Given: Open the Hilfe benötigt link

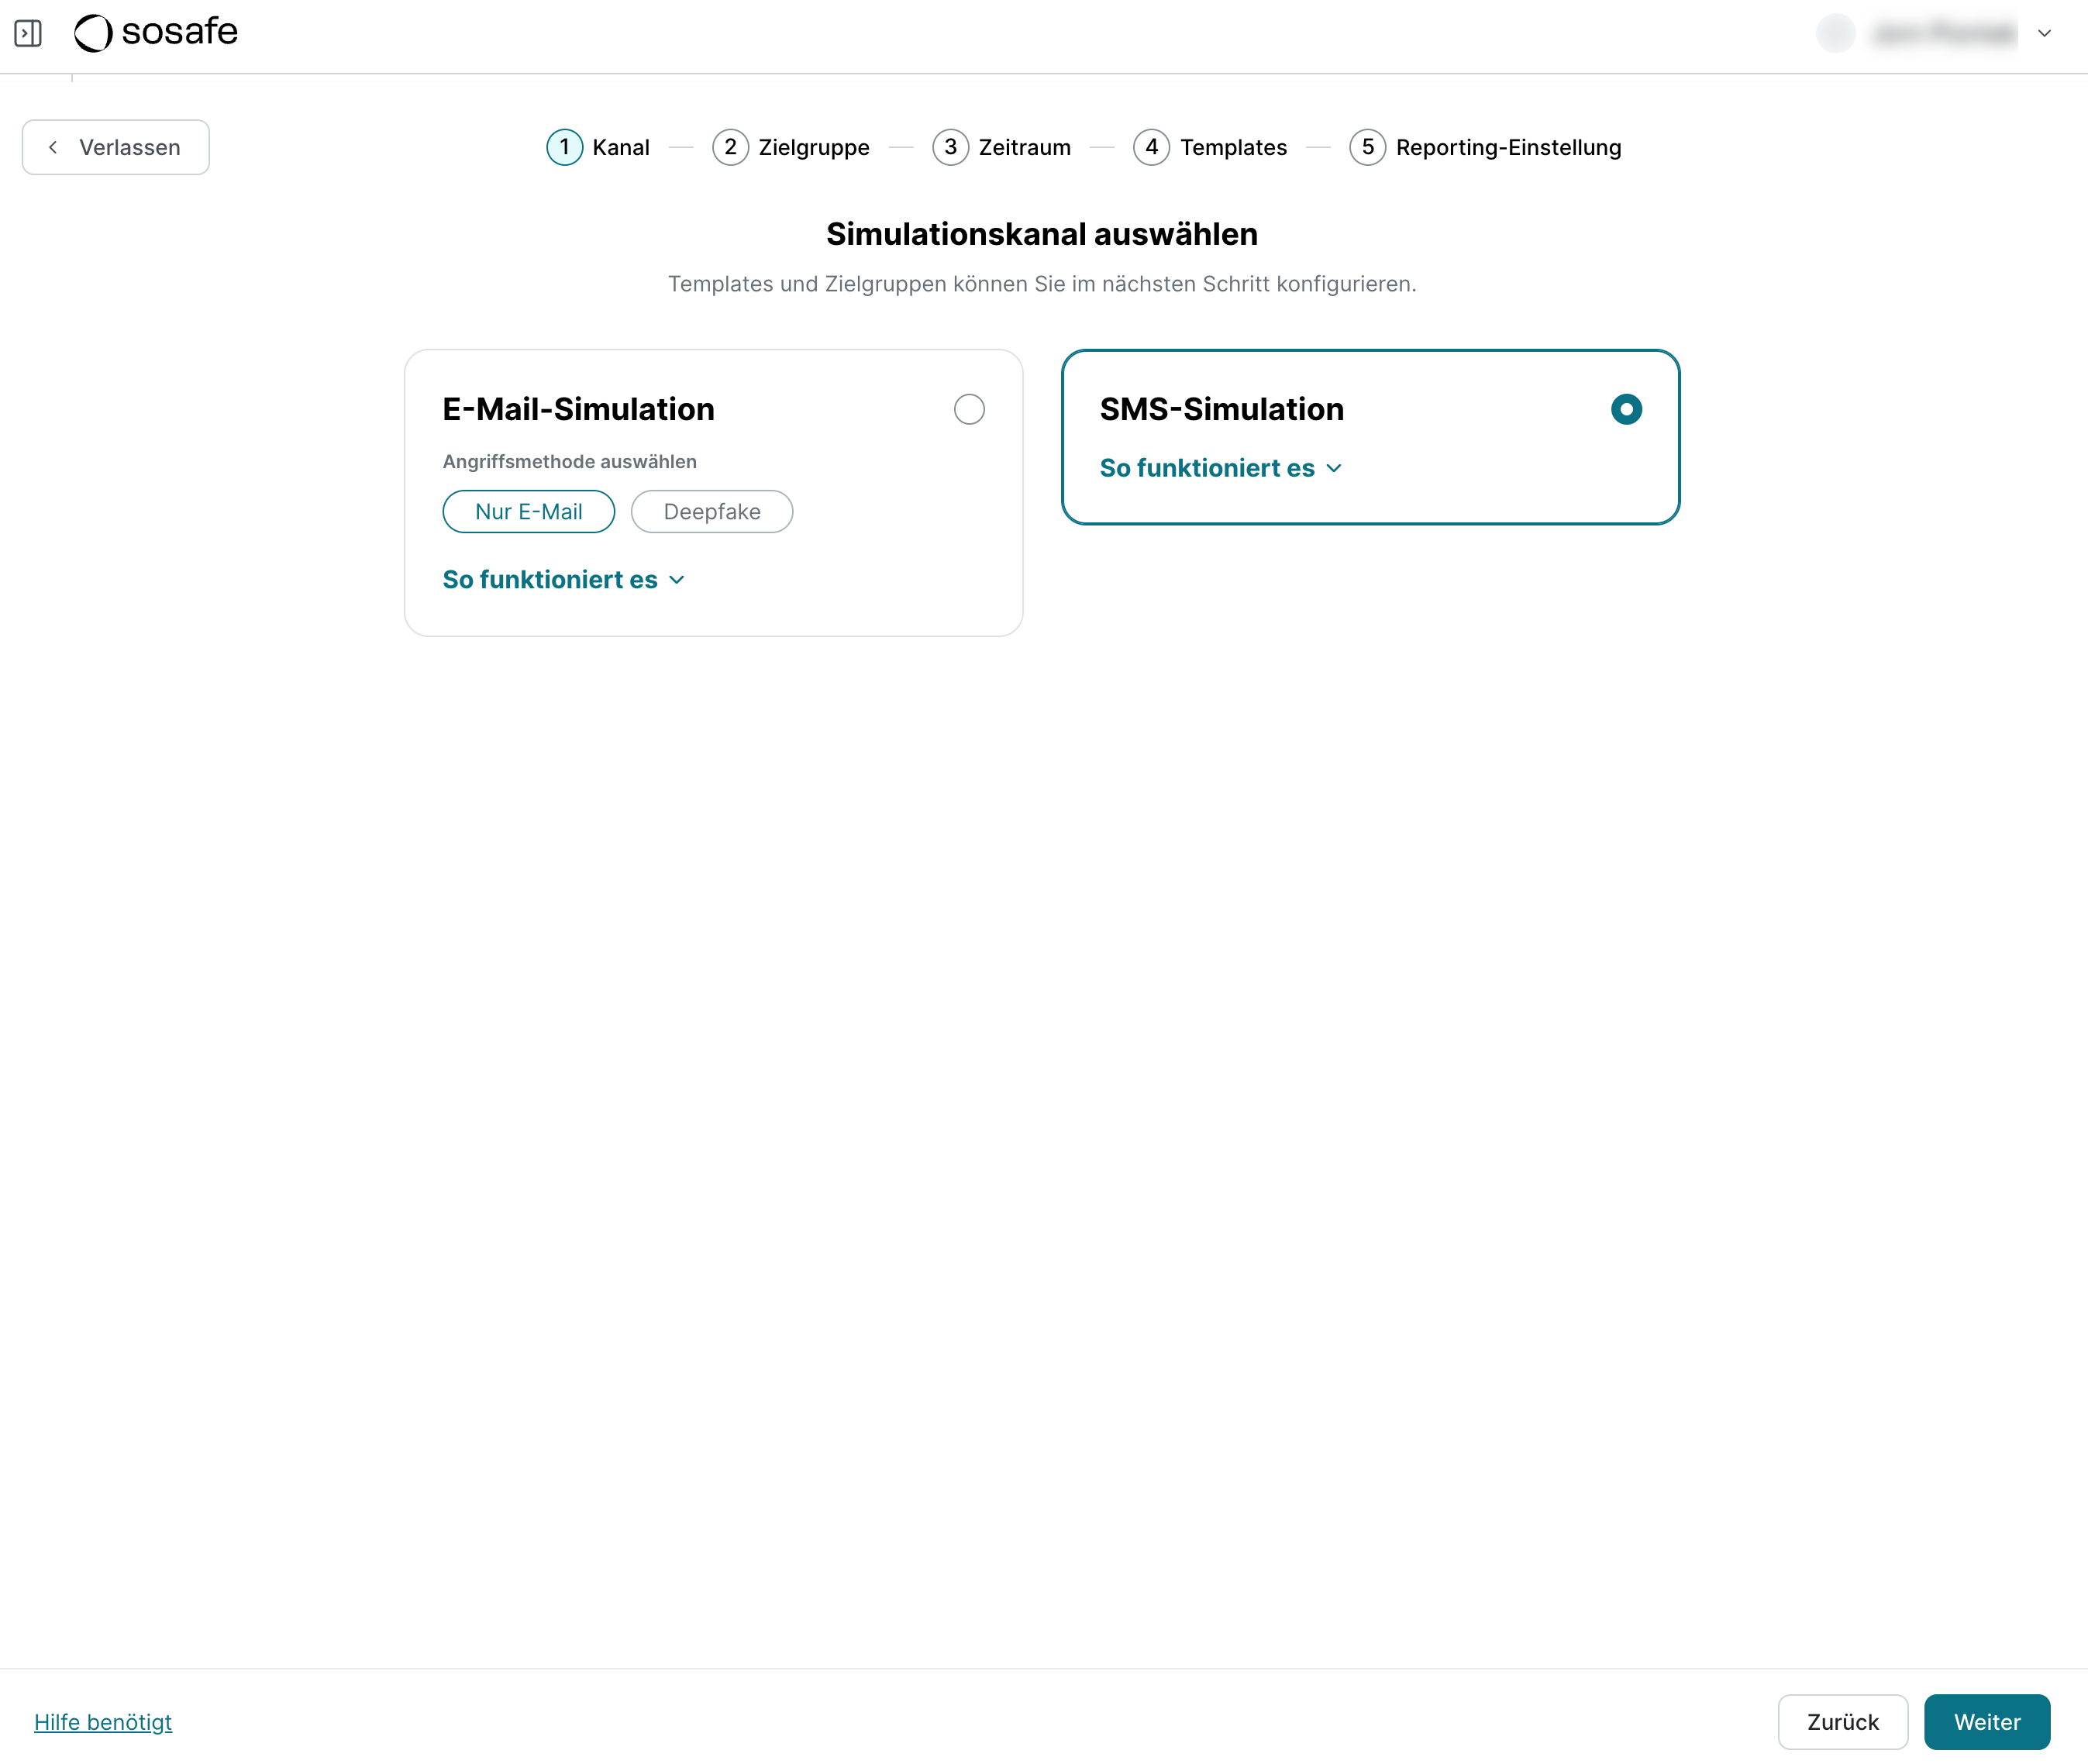Looking at the screenshot, I should pyautogui.click(x=103, y=1722).
